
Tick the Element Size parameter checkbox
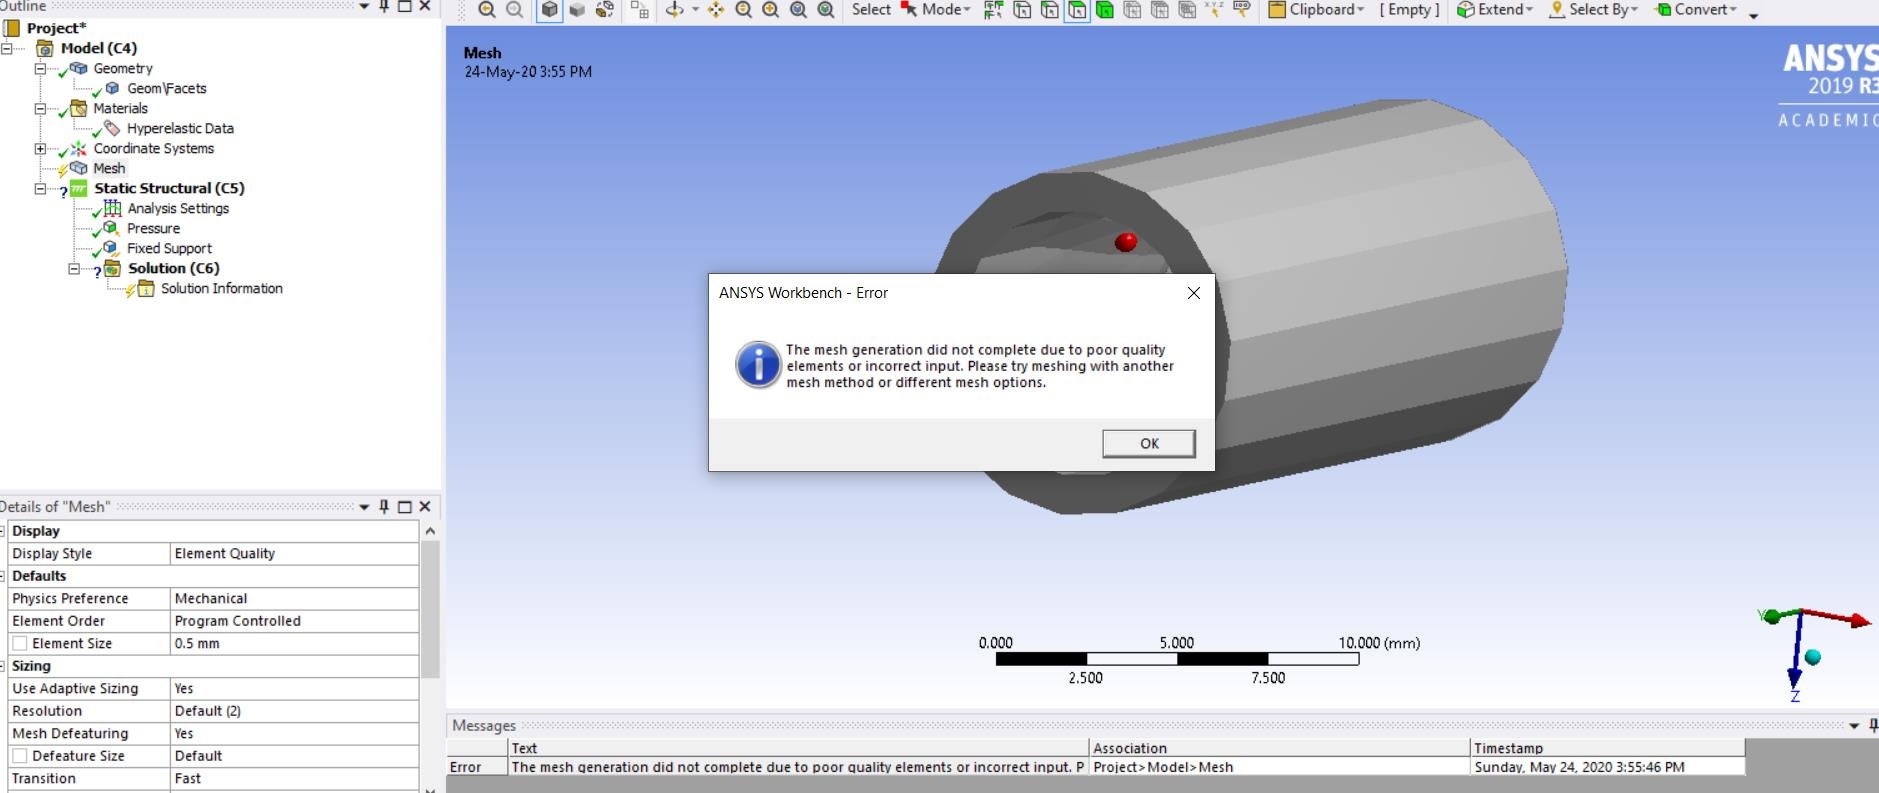(x=20, y=644)
